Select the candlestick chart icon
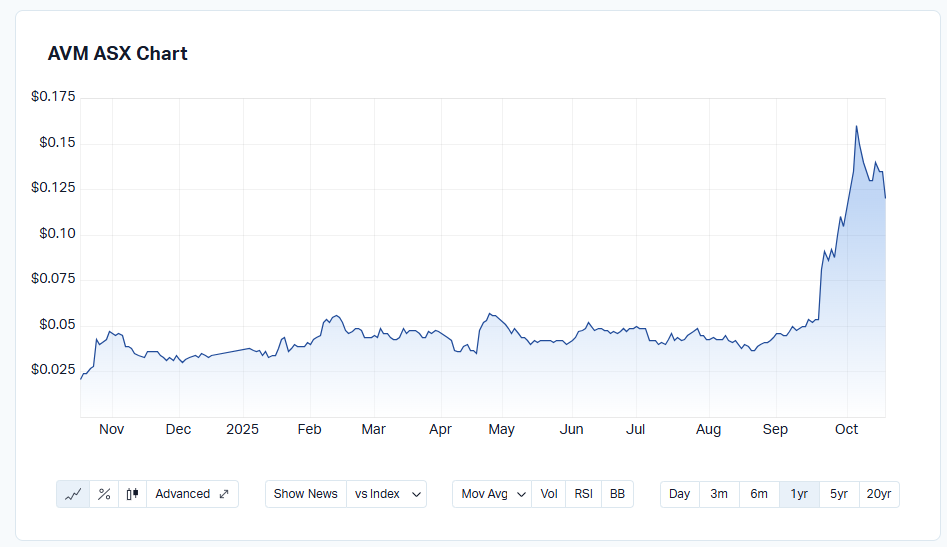The height and width of the screenshot is (547, 947). 132,494
